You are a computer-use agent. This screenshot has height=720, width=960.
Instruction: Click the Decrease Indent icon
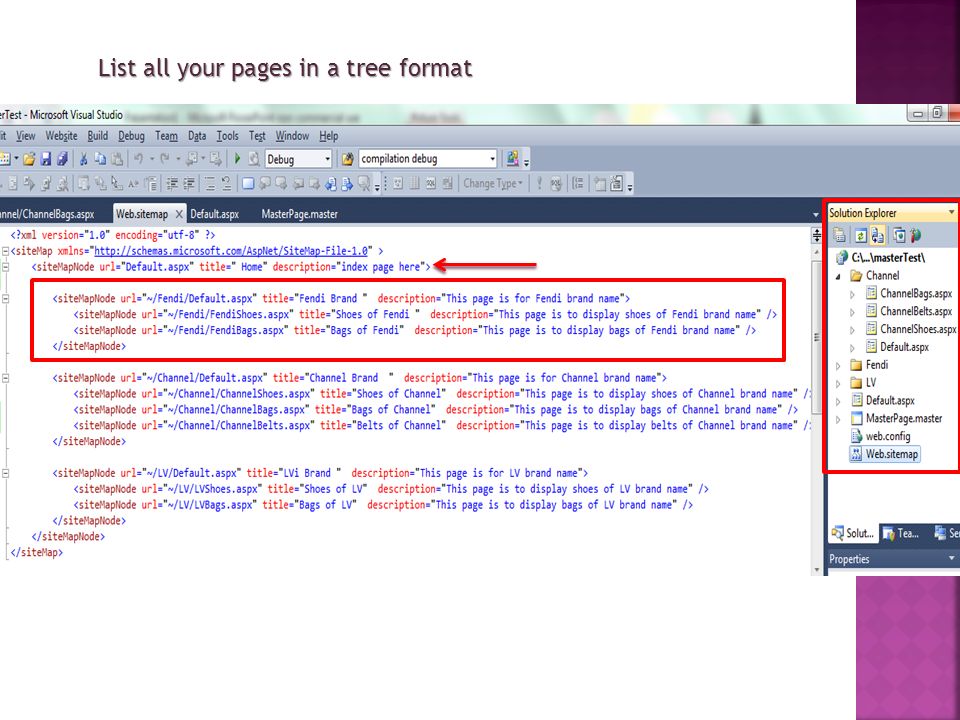173,183
